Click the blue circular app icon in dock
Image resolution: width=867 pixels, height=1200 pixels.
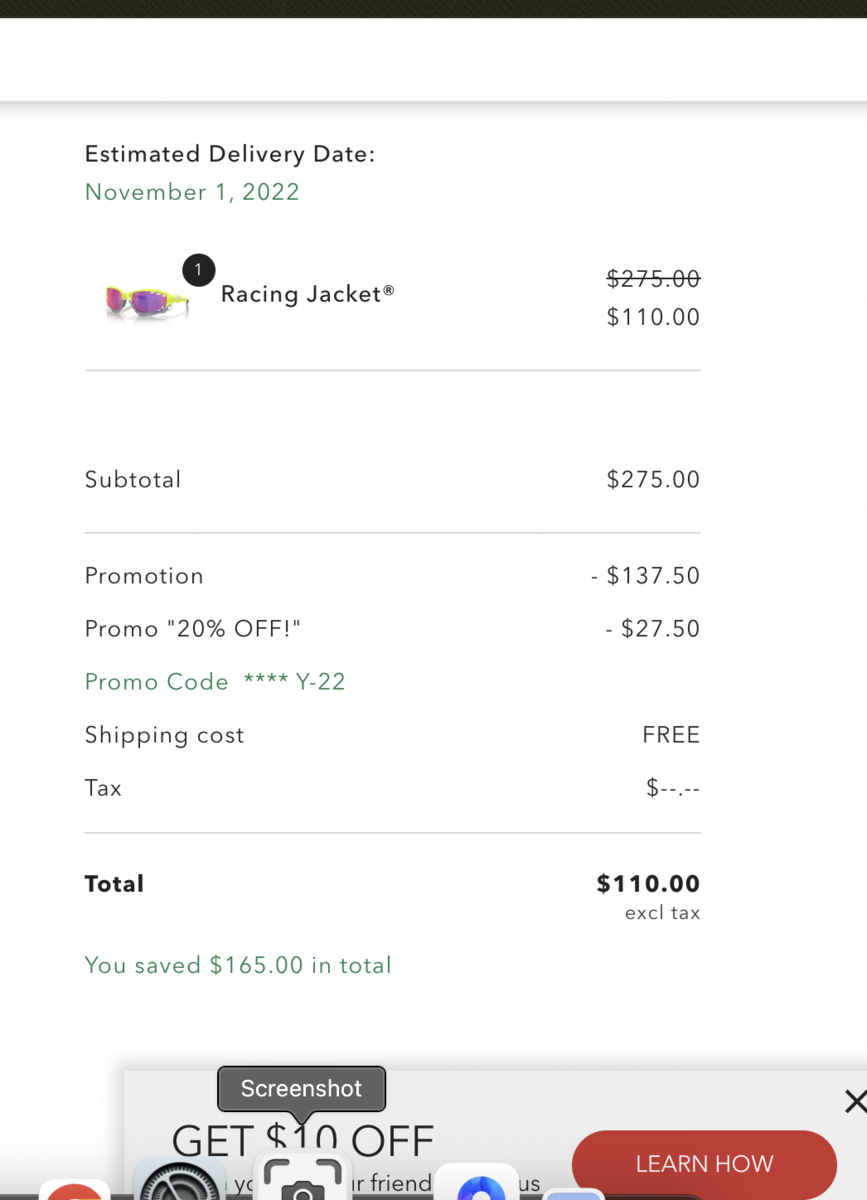(481, 1186)
